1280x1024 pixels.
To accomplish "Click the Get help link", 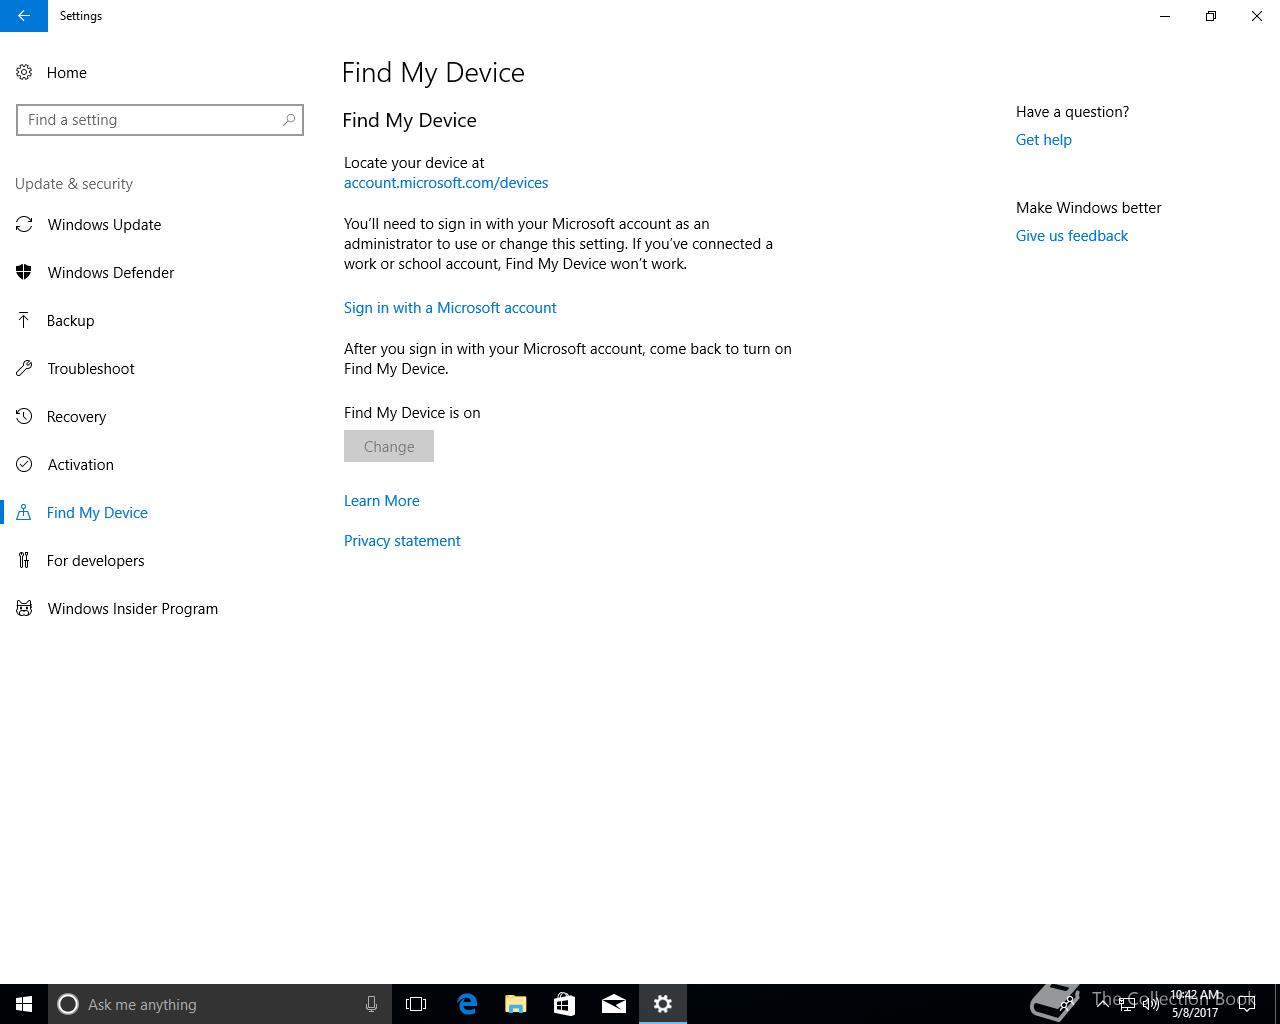I will click(x=1044, y=140).
